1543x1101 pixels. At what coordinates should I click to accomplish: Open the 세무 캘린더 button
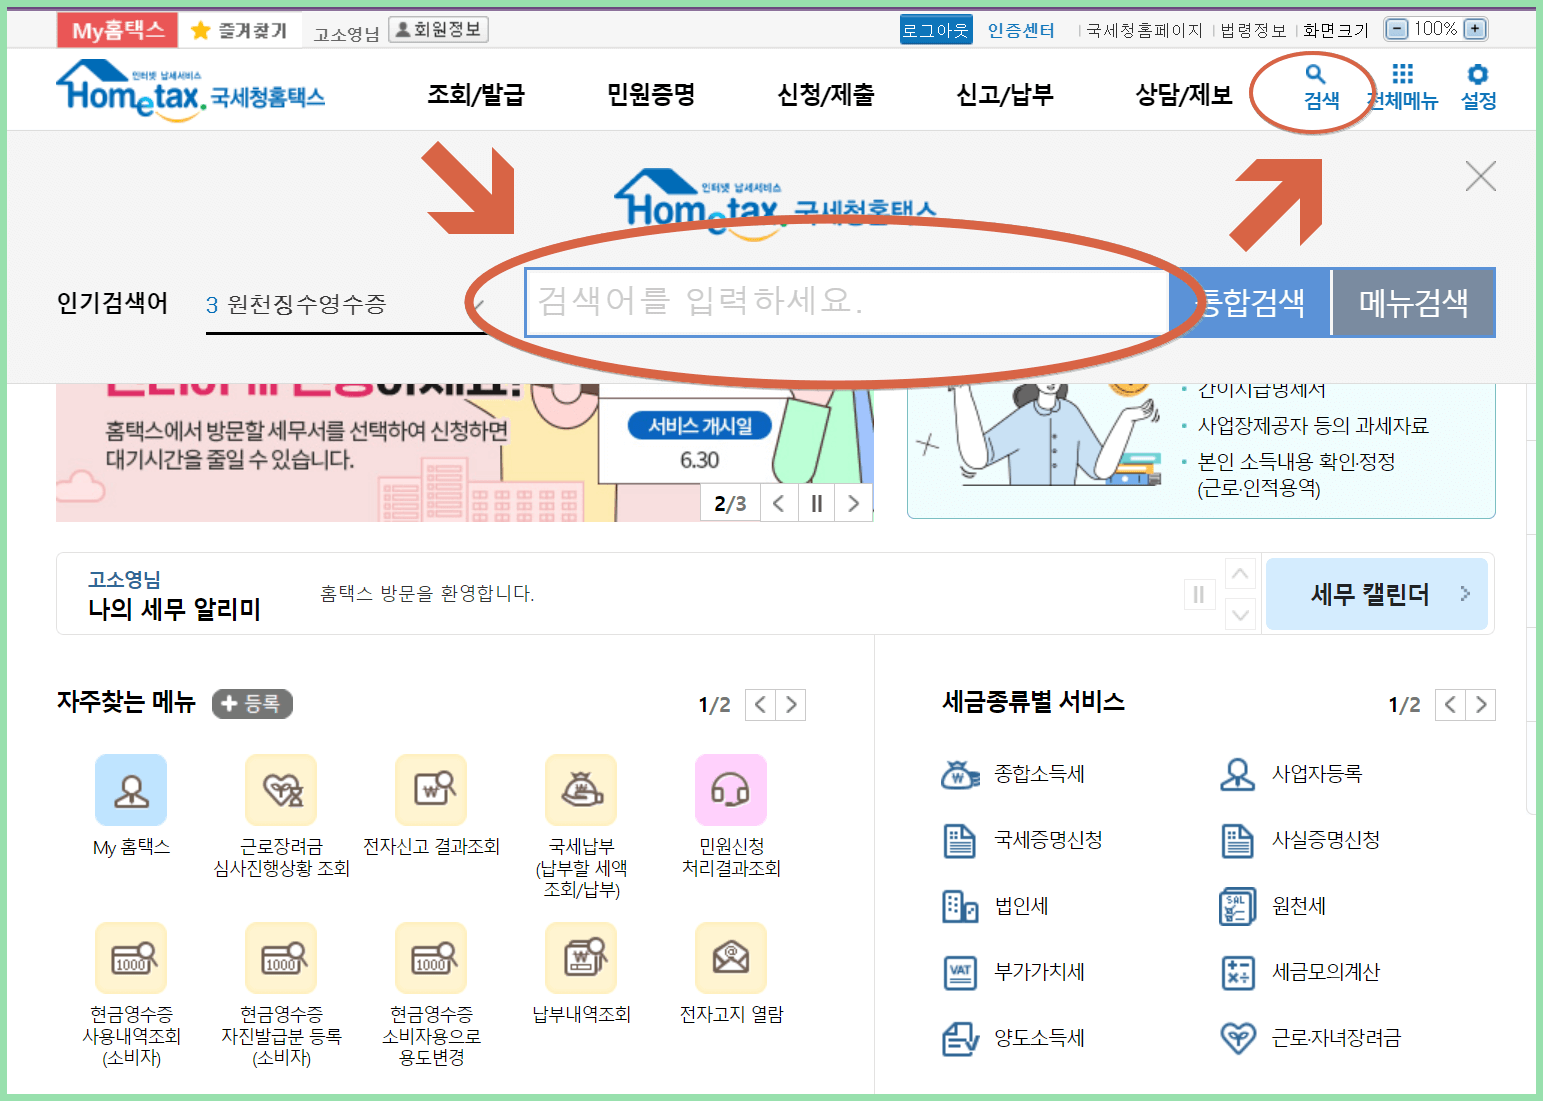1377,594
